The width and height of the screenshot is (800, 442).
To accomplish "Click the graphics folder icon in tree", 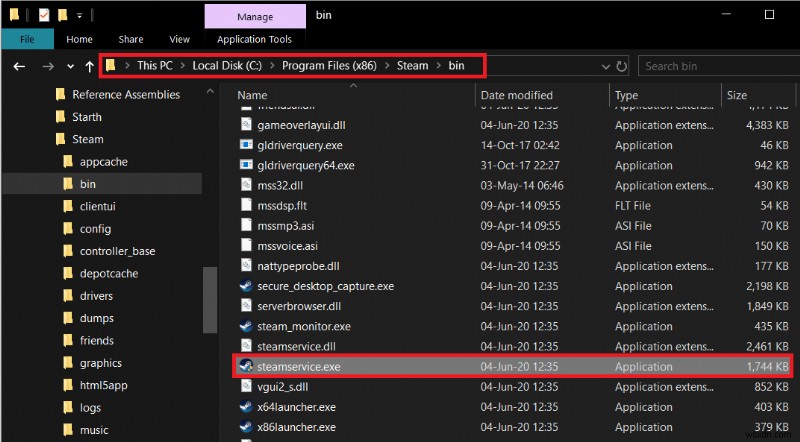I will pyautogui.click(x=68, y=363).
